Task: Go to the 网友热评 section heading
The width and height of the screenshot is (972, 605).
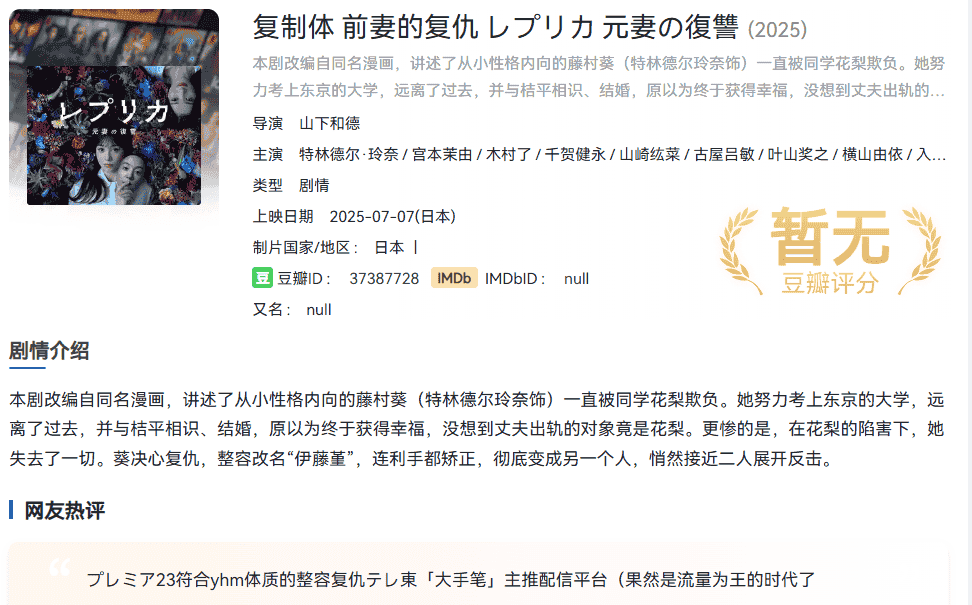Action: pos(64,510)
